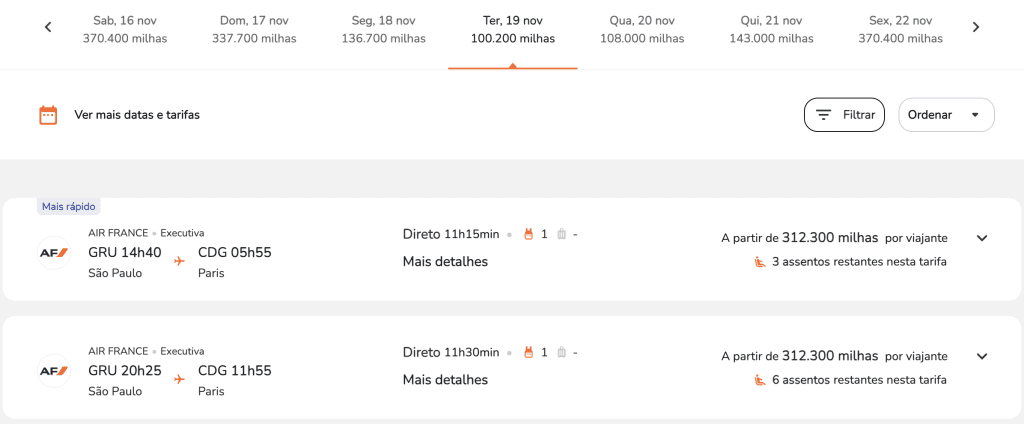Click the previous dates left arrow
This screenshot has height=424, width=1024.
coord(48,28)
